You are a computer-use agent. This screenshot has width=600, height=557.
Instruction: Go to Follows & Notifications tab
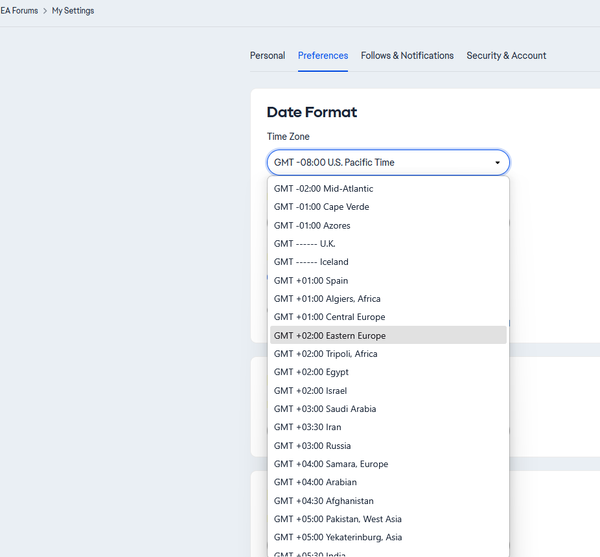(x=407, y=56)
